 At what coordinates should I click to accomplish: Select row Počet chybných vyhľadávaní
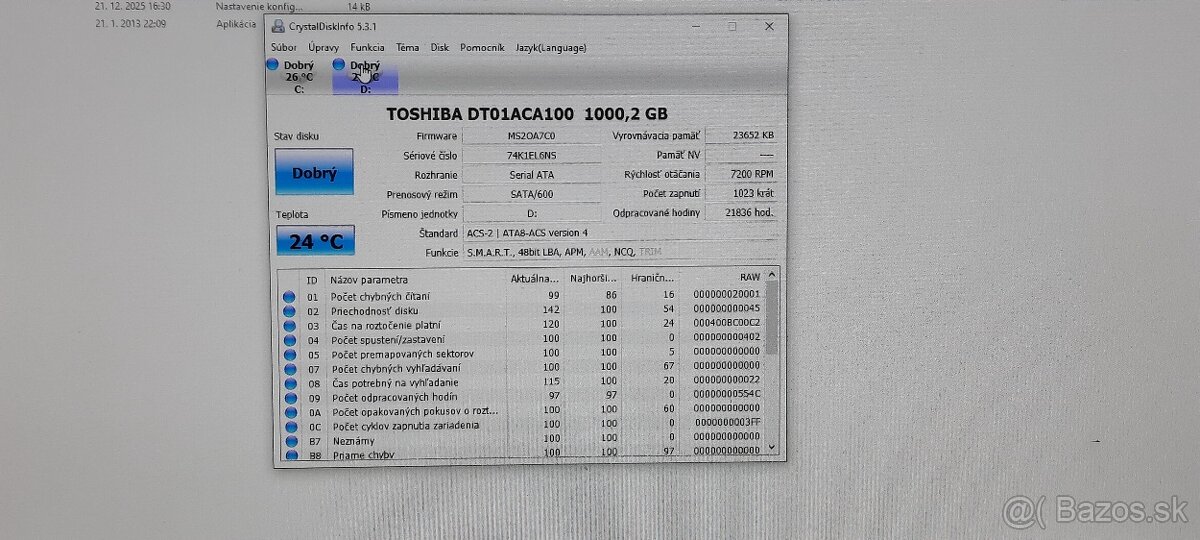(x=521, y=368)
